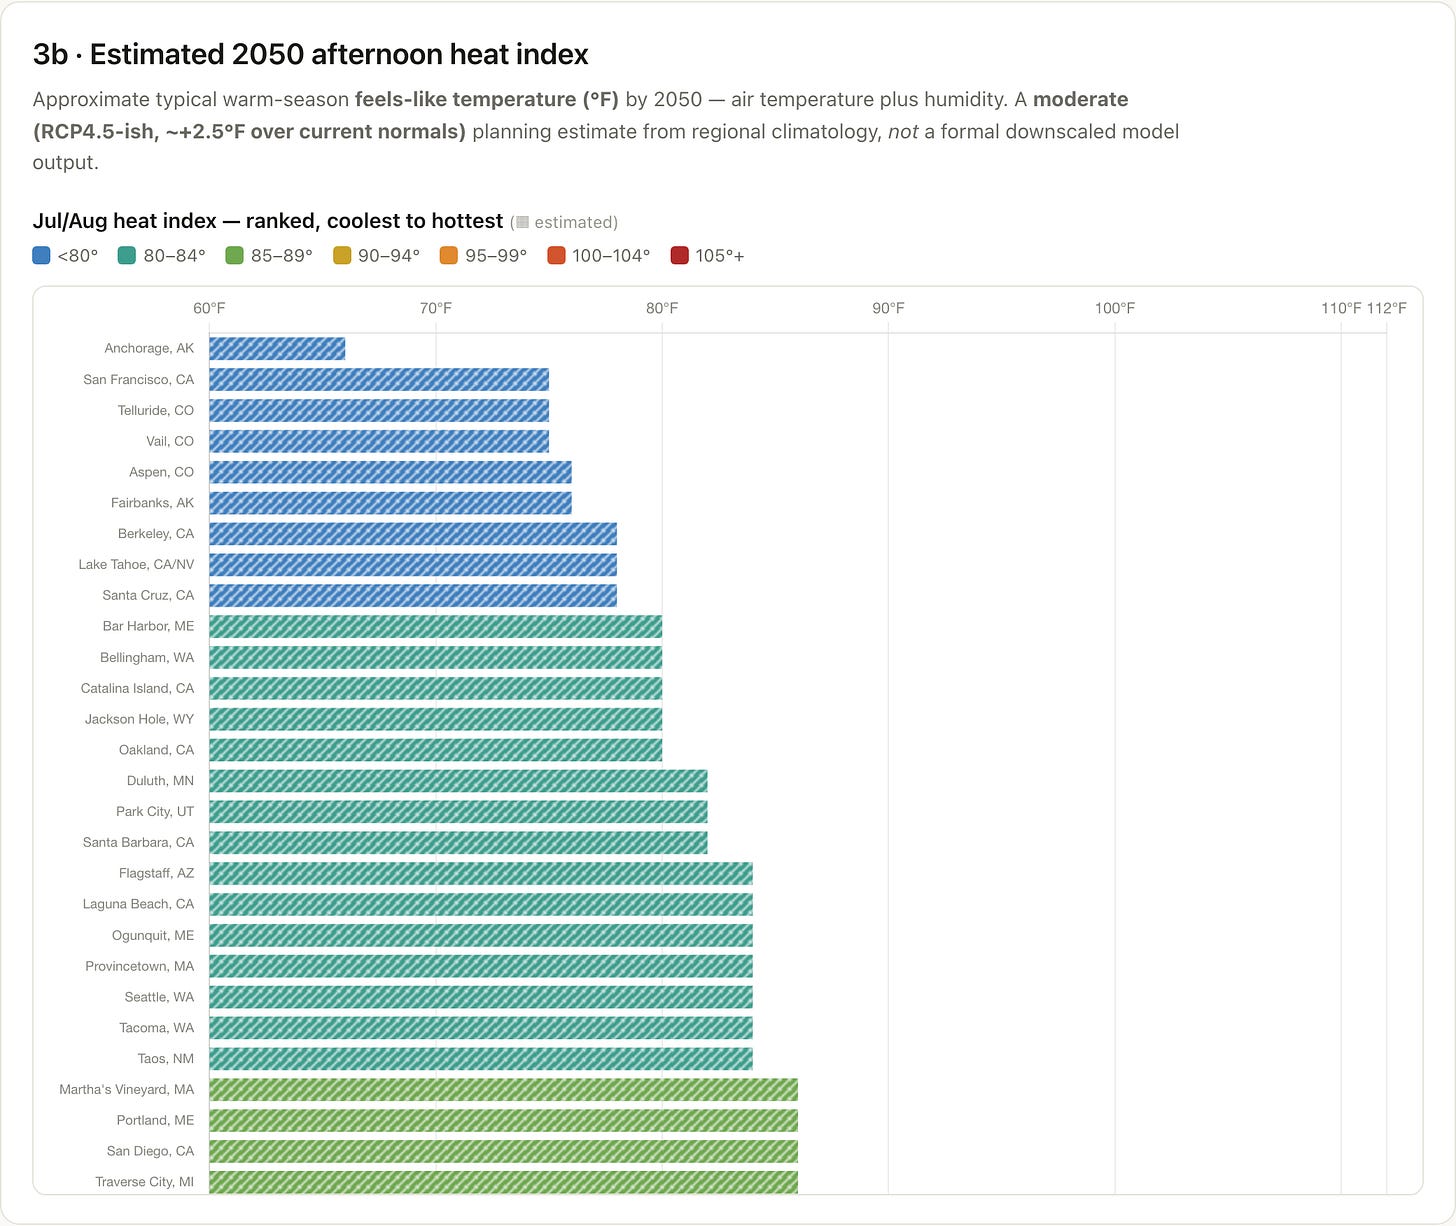Click the 'Aspen, CO' row label
This screenshot has height=1226, width=1456.
click(x=162, y=472)
